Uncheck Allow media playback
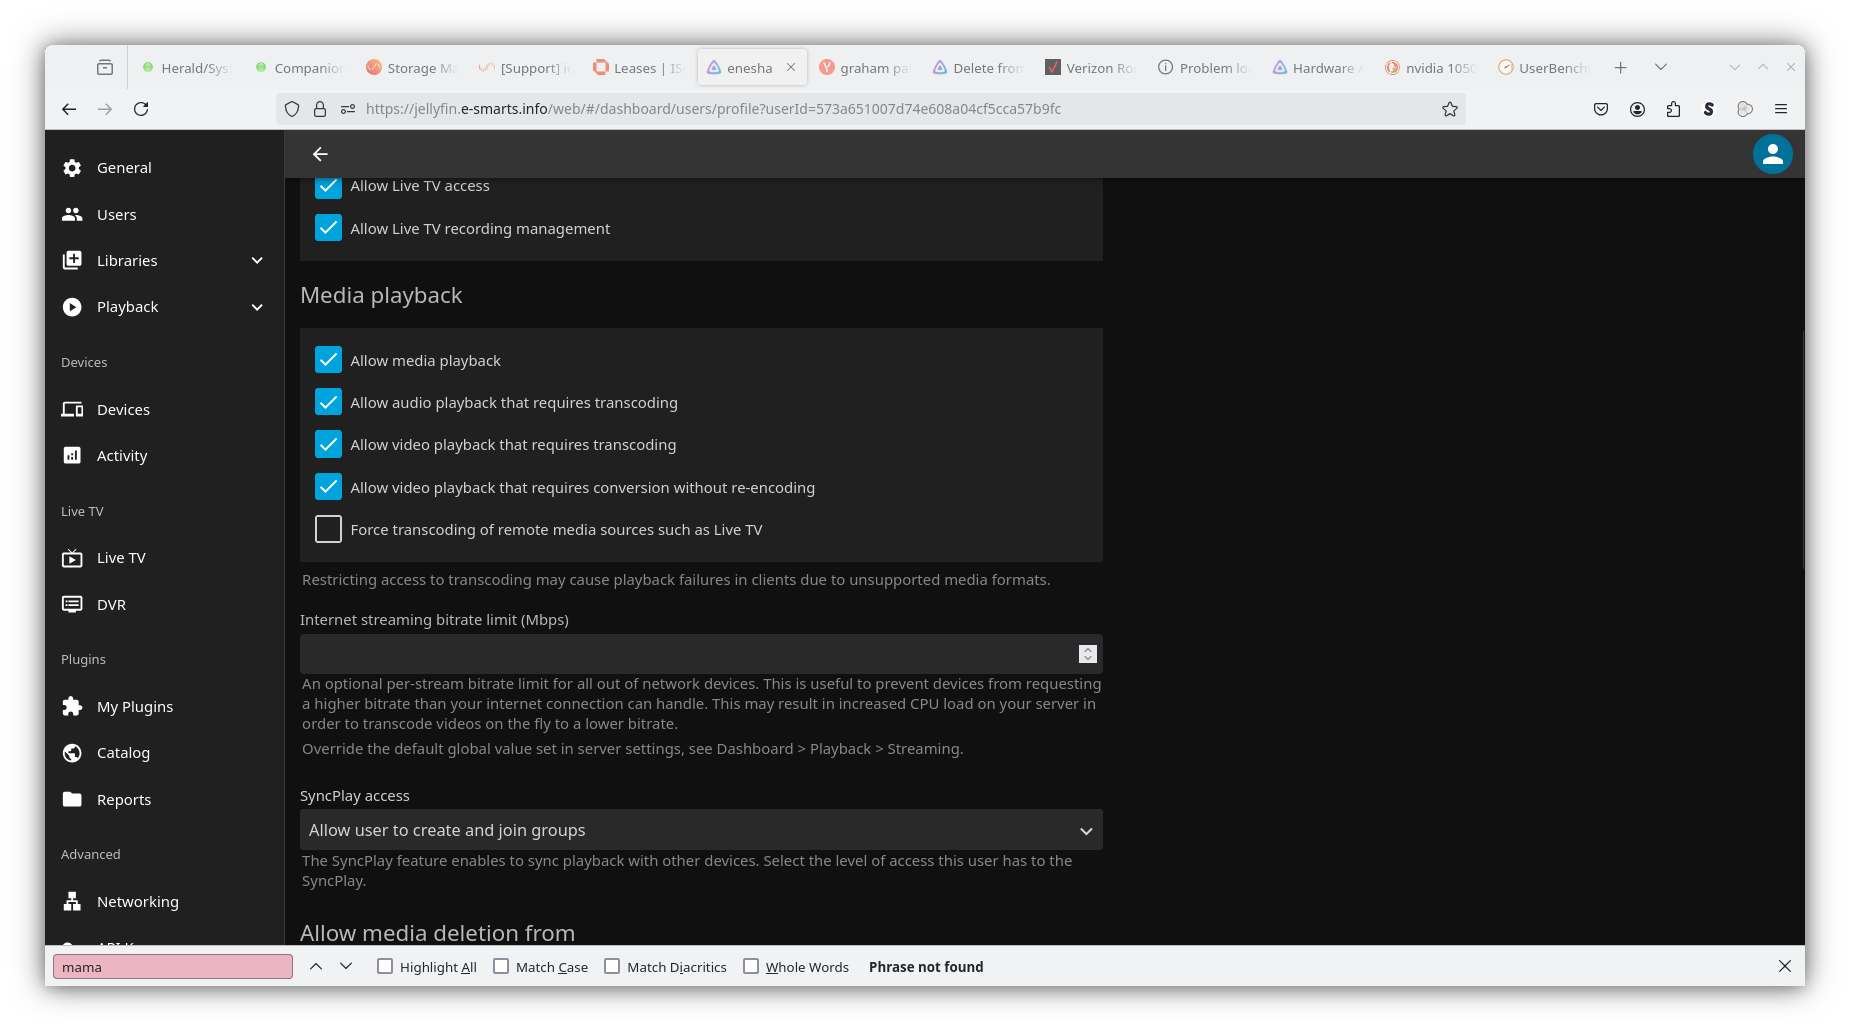1850x1031 pixels. pyautogui.click(x=328, y=360)
